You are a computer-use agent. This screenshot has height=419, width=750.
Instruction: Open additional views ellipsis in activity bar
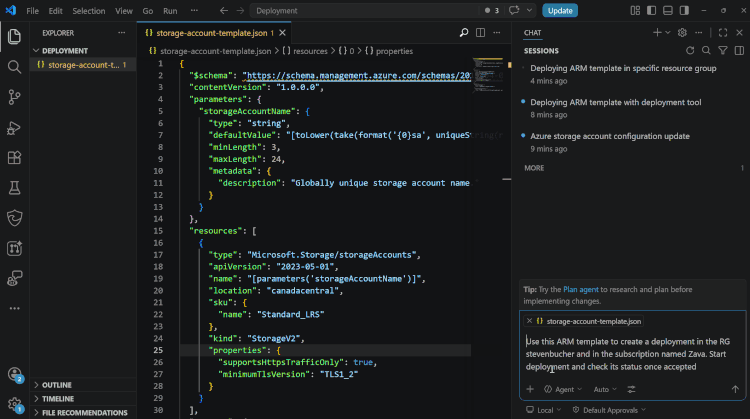tap(14, 309)
